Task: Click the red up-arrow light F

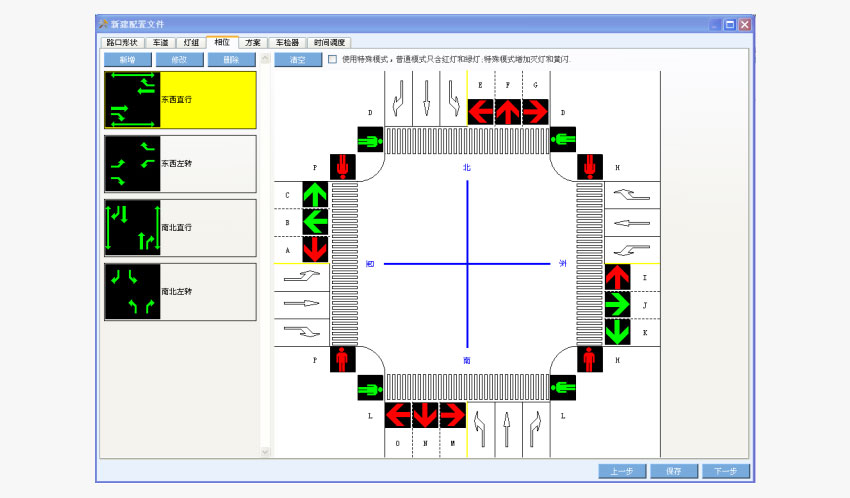Action: [x=507, y=111]
